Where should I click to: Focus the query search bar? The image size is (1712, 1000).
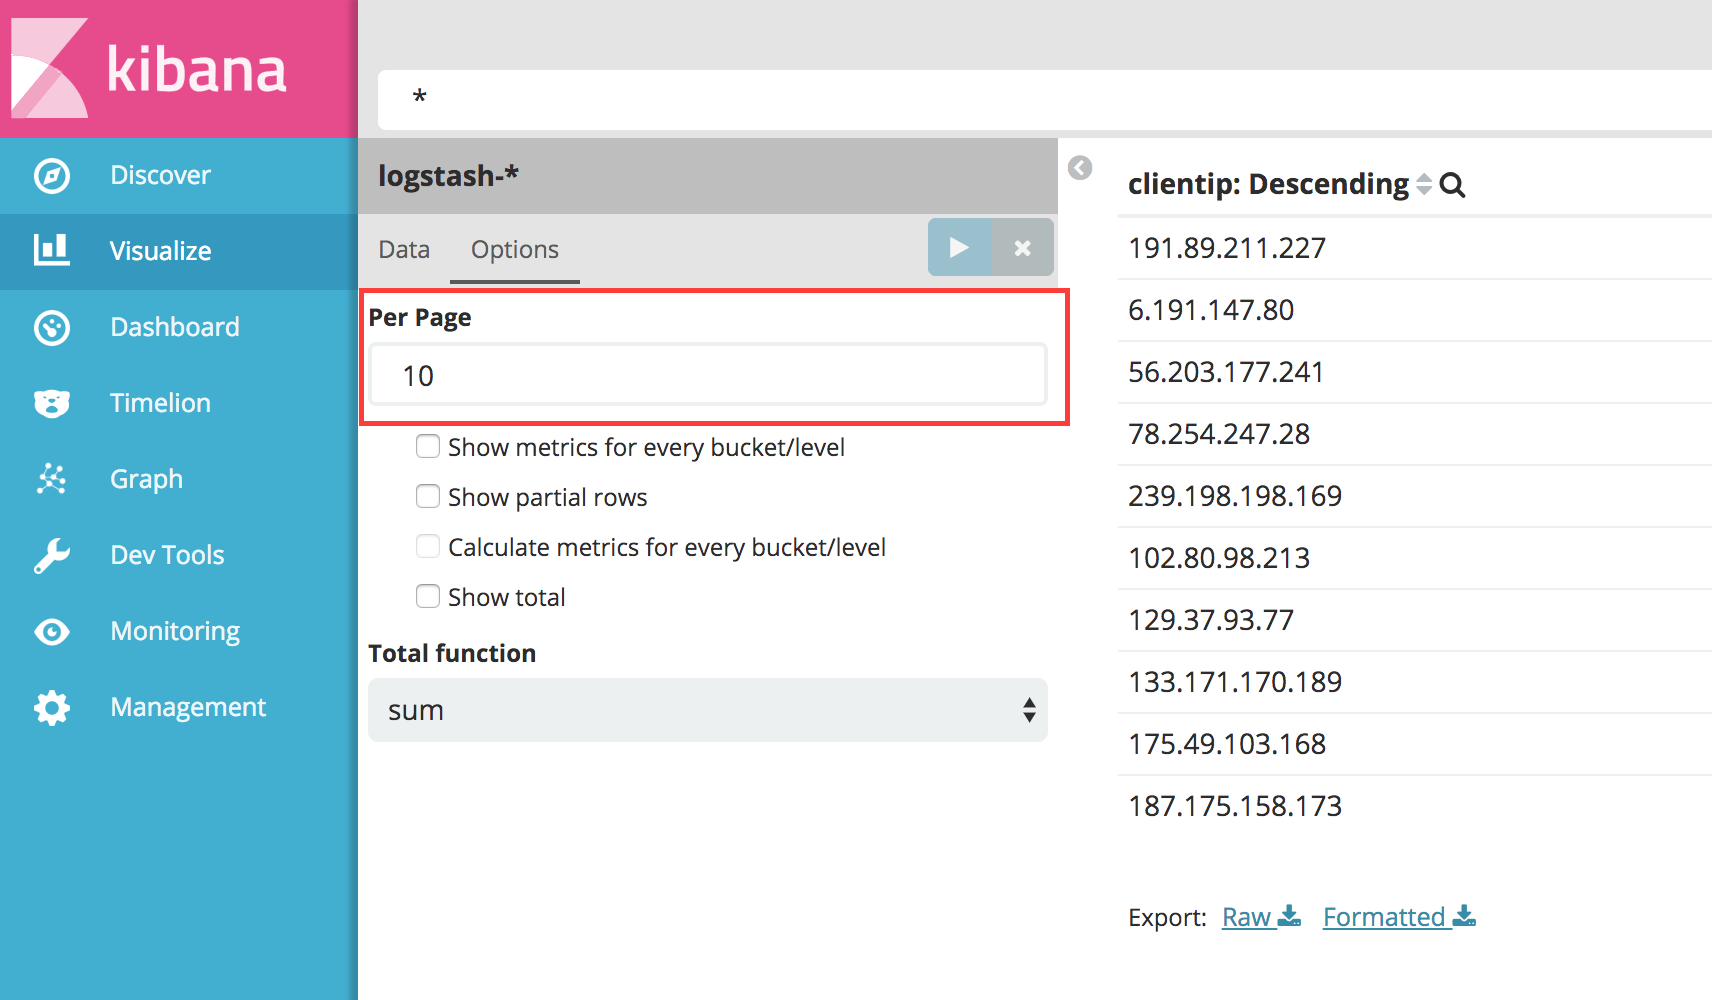coord(1045,99)
